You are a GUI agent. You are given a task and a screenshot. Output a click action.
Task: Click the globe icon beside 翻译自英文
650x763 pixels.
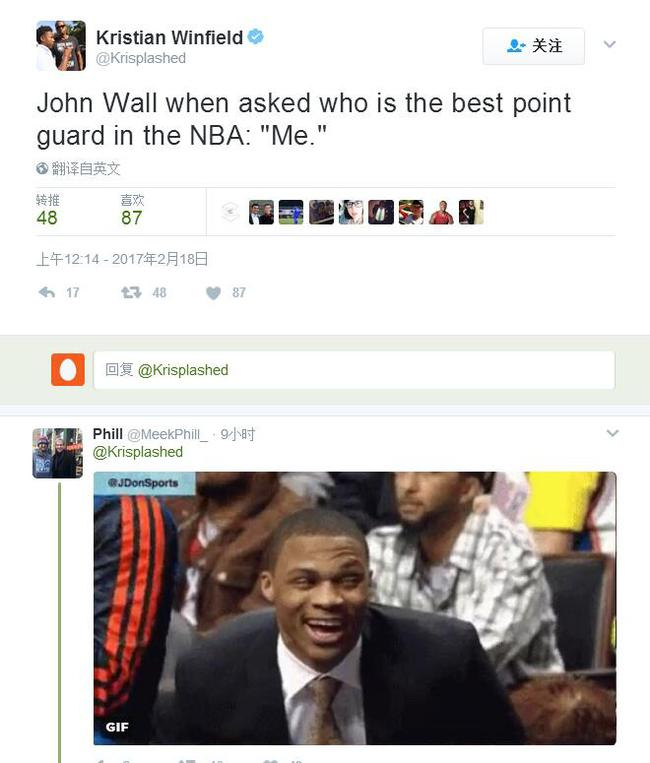[42, 168]
